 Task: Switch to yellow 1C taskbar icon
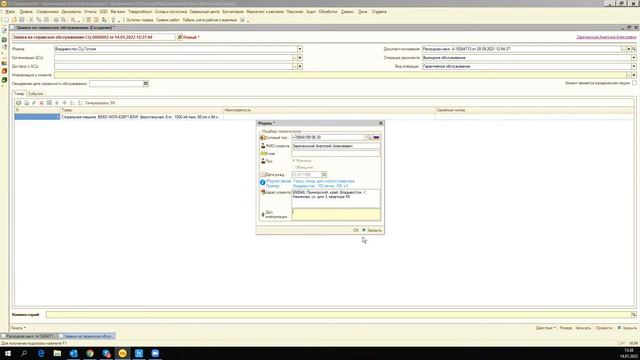click(122, 353)
